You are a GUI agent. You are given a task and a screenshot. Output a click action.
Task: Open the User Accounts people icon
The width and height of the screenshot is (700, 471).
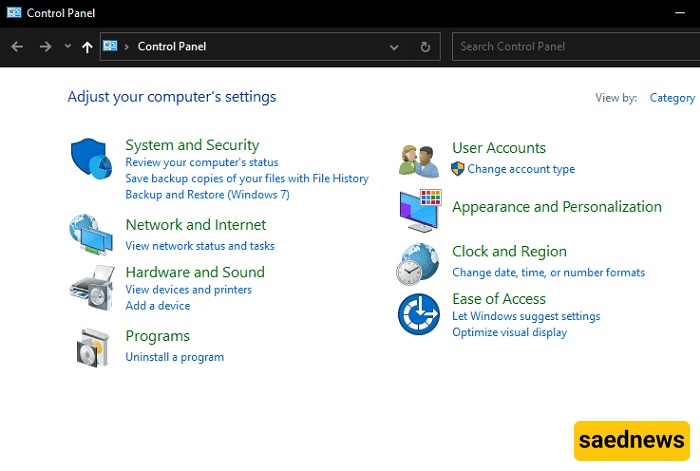[x=419, y=161]
